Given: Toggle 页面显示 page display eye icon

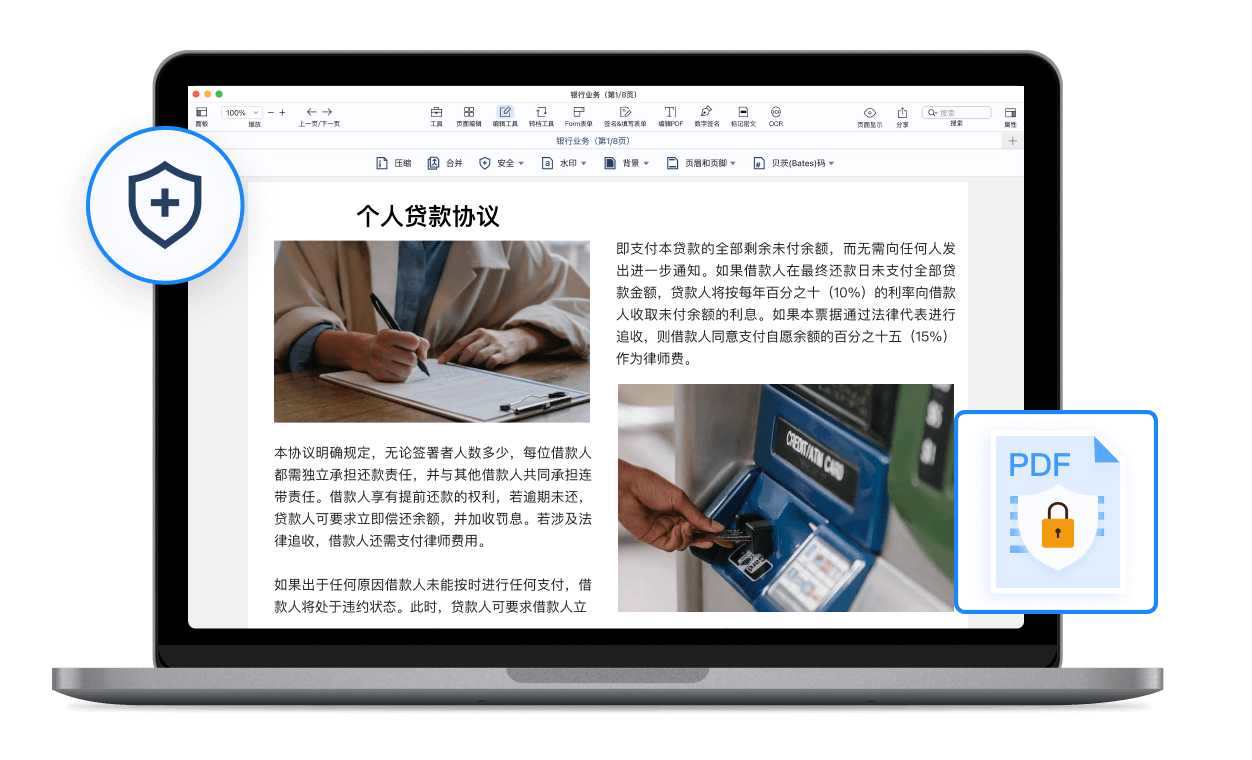Looking at the screenshot, I should (x=869, y=113).
